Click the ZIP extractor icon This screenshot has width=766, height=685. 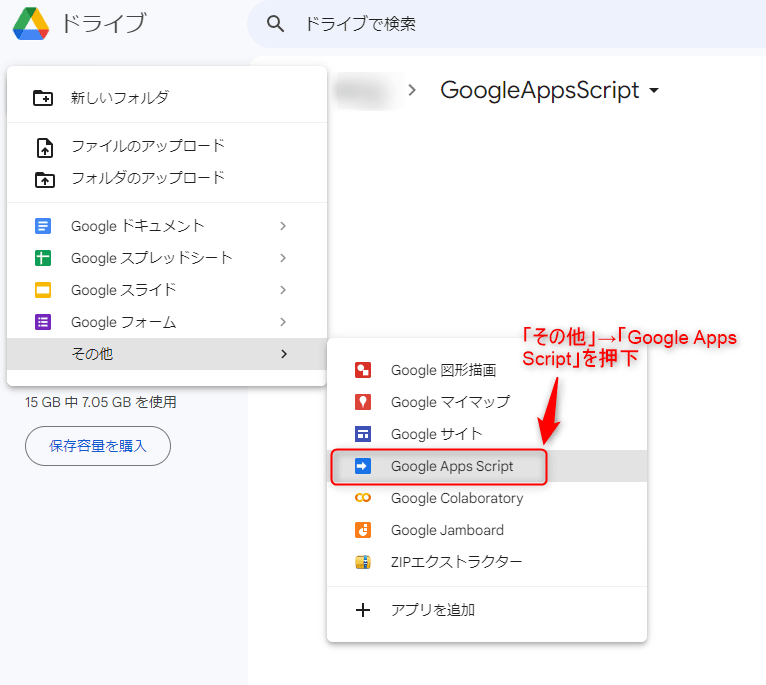click(x=362, y=562)
